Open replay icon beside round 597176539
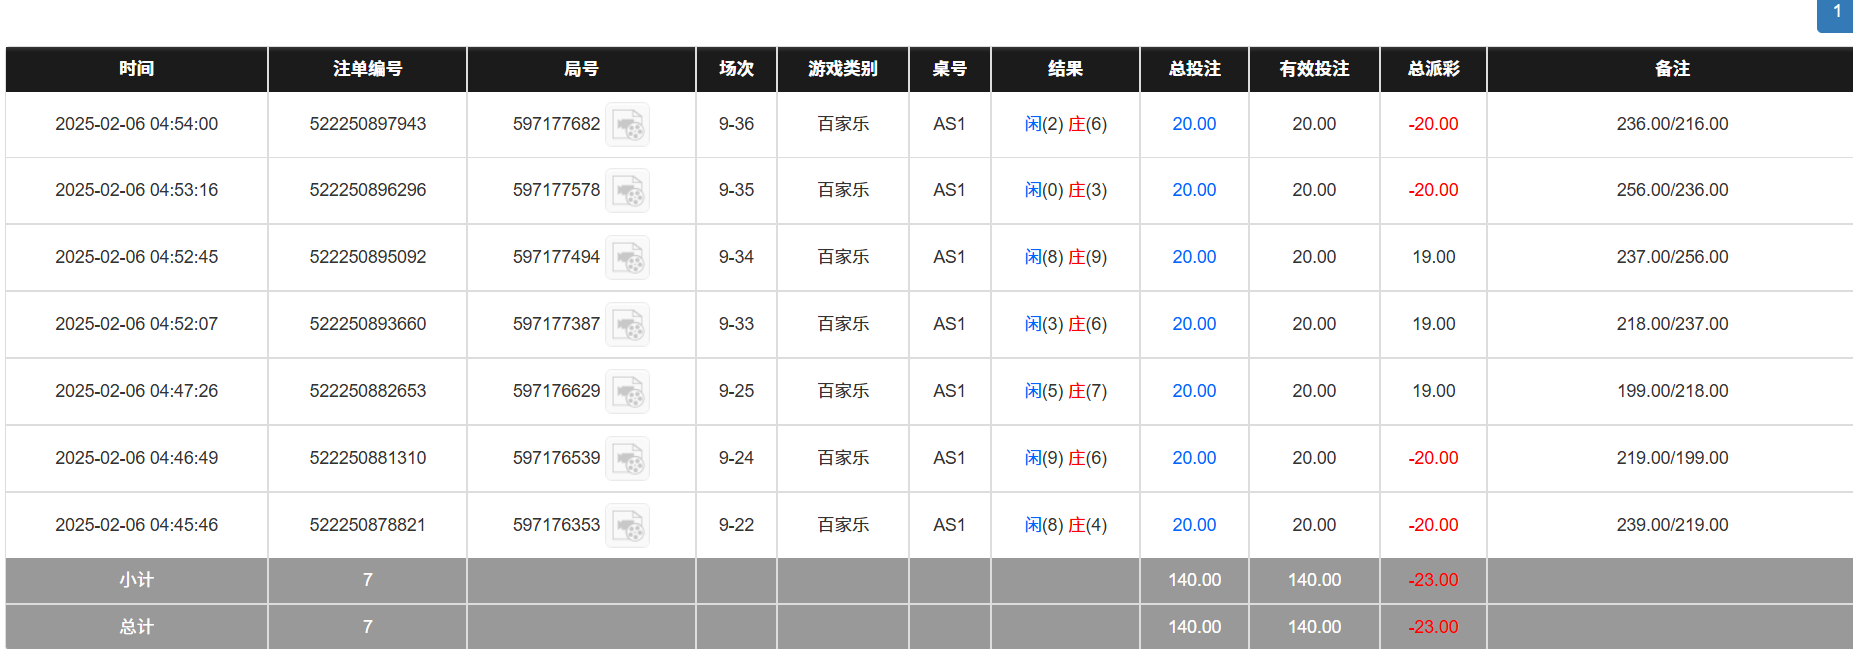This screenshot has height=649, width=1853. (x=628, y=459)
